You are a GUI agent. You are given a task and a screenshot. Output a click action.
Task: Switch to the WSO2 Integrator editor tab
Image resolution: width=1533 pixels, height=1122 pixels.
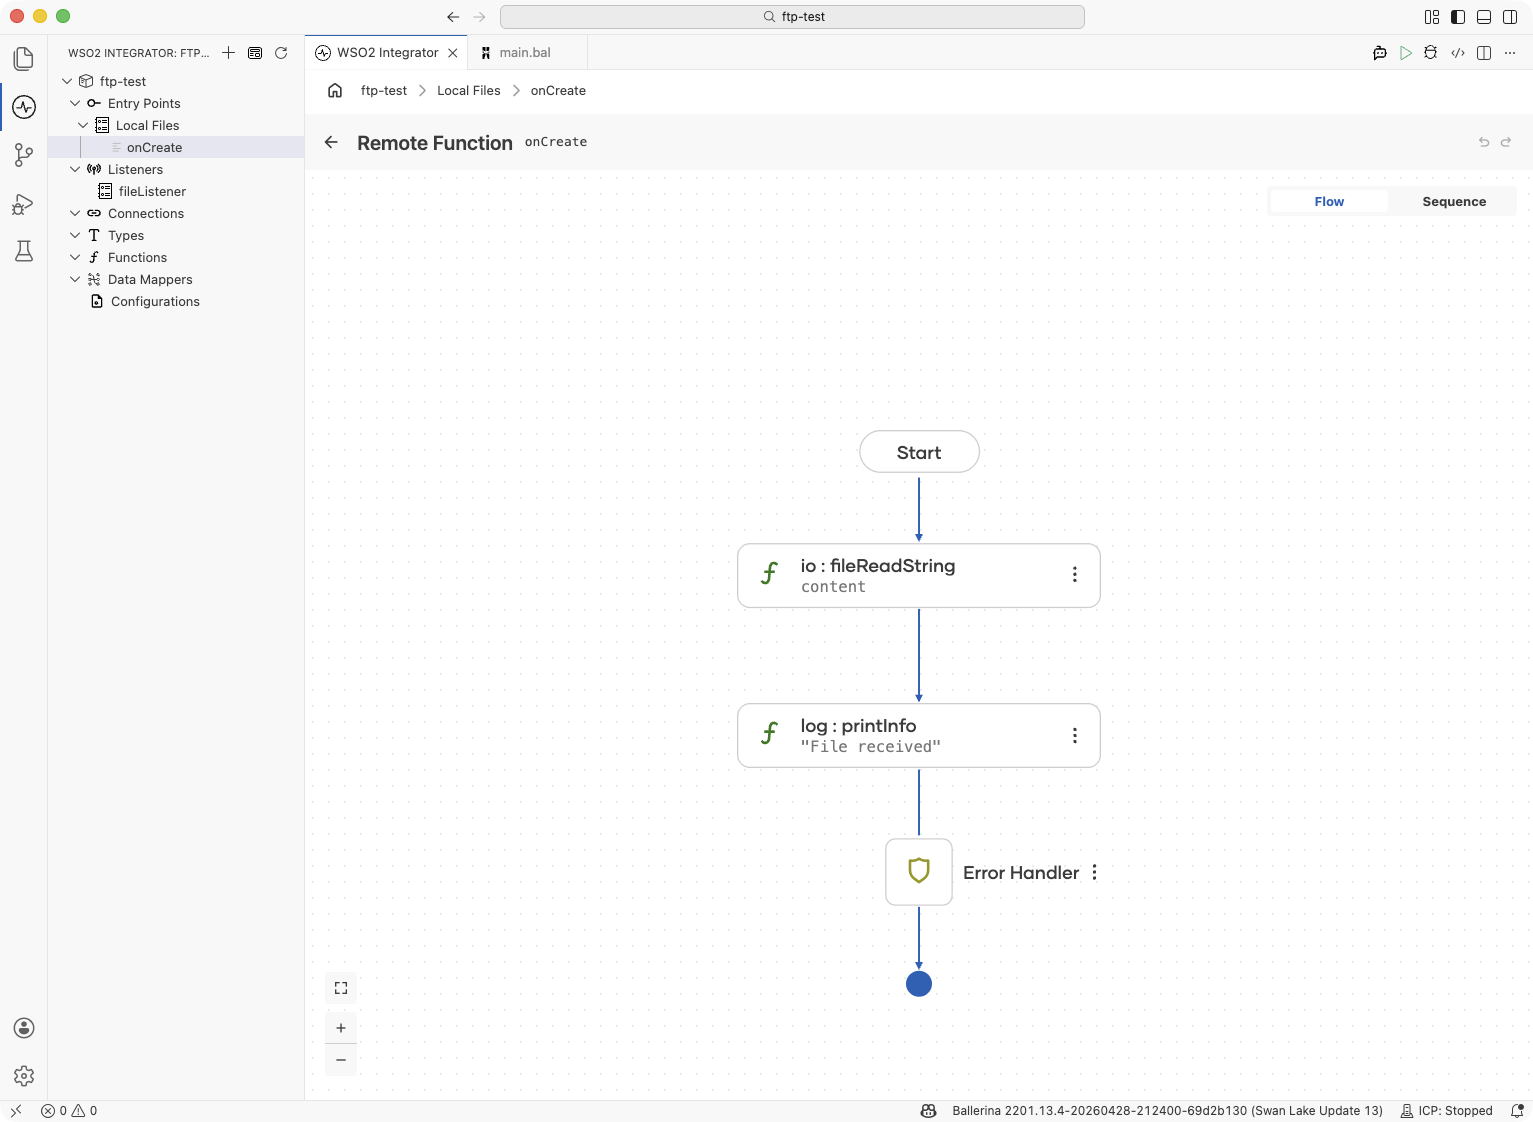point(387,53)
